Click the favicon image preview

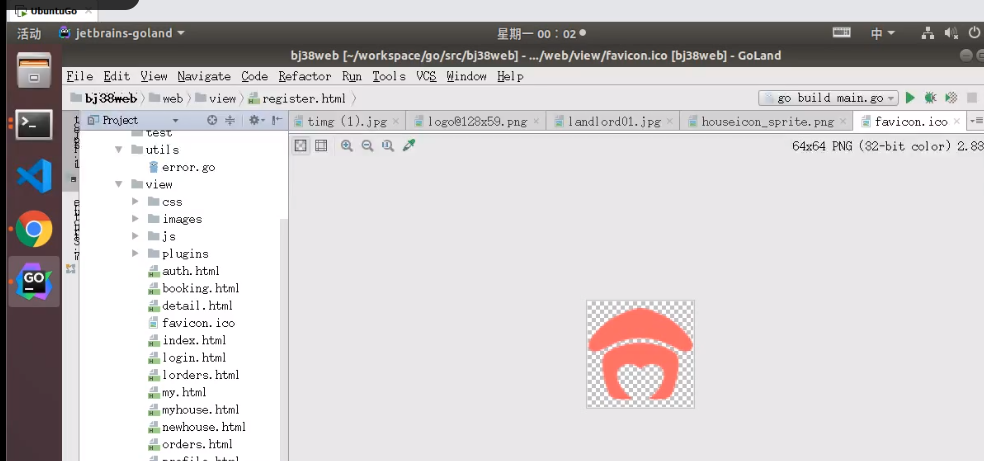pos(640,354)
